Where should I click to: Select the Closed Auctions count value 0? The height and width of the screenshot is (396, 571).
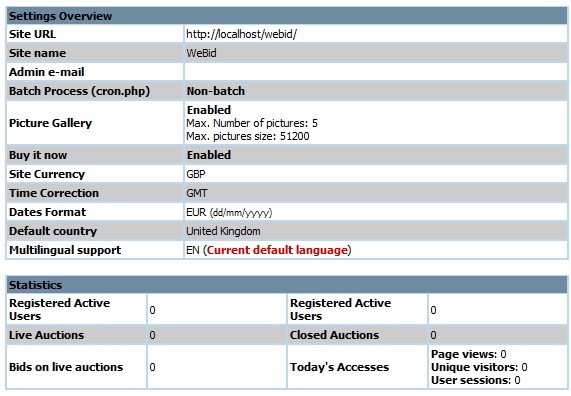(433, 335)
